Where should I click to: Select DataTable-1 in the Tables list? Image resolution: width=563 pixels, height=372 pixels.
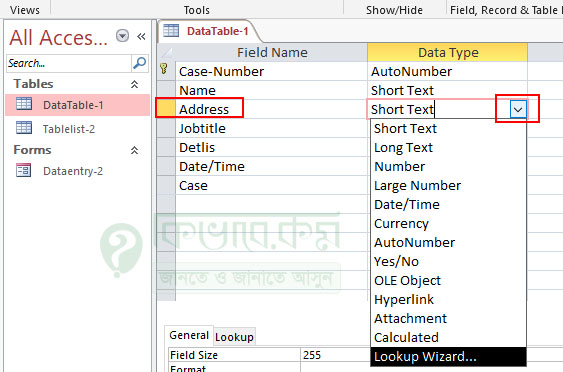[x=78, y=105]
